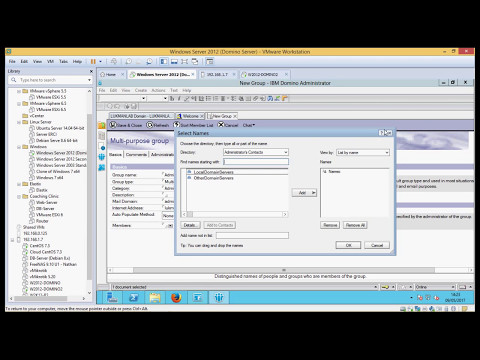Viewport: 480px width, 360px height.
Task: Click the VMware Unity mode toolbar icon
Action: 195,61
